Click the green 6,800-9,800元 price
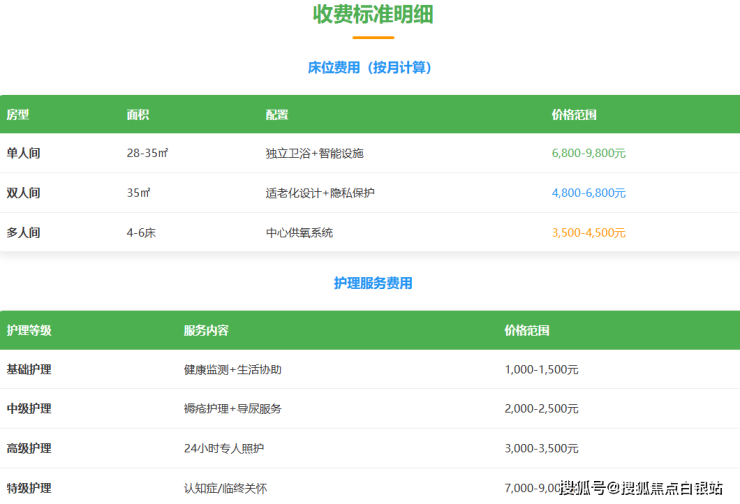This screenshot has width=740, height=504. pos(588,154)
